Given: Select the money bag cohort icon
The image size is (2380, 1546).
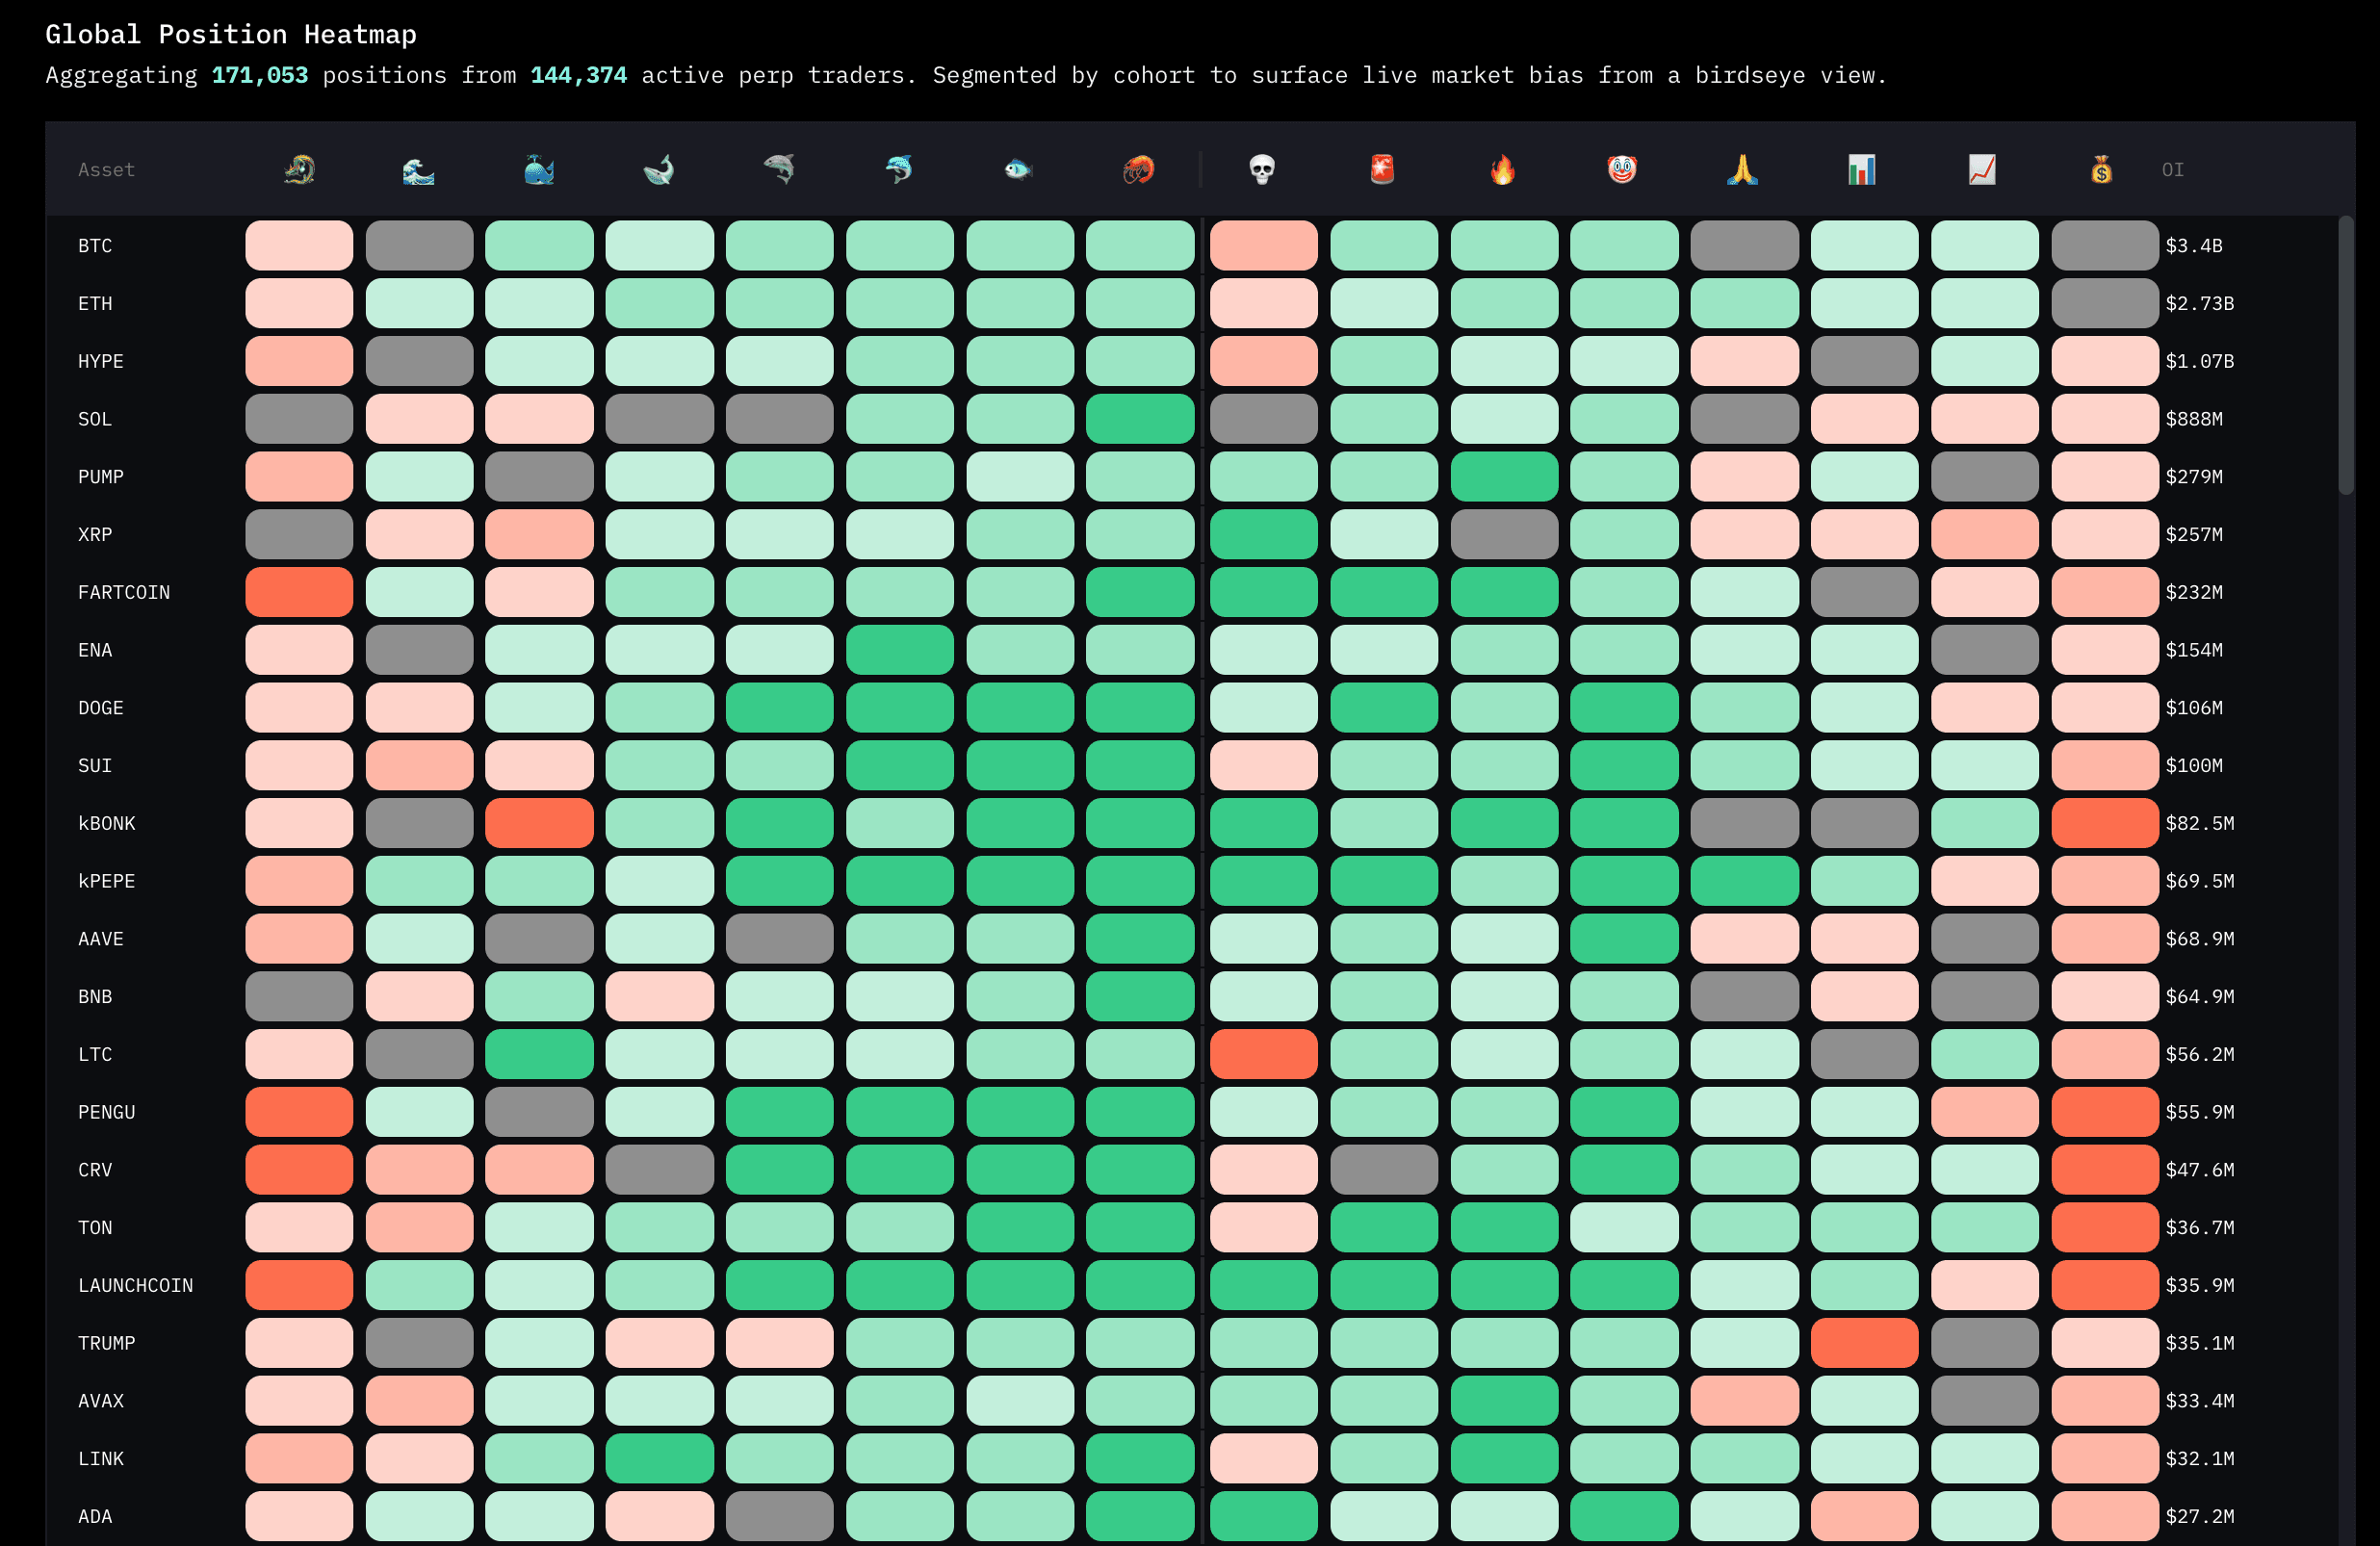Looking at the screenshot, I should point(2103,170).
